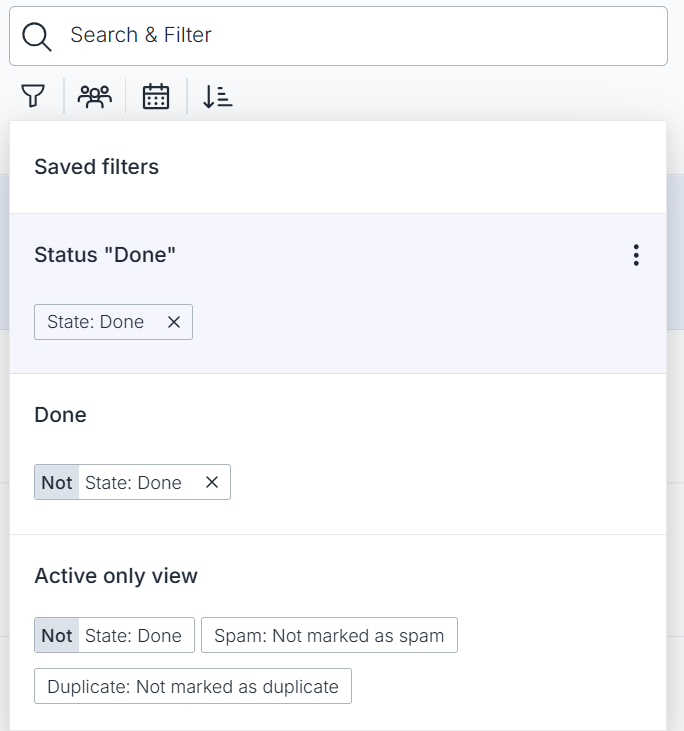The width and height of the screenshot is (684, 731).
Task: Click State: Done text in Done filter chip
Action: (133, 483)
